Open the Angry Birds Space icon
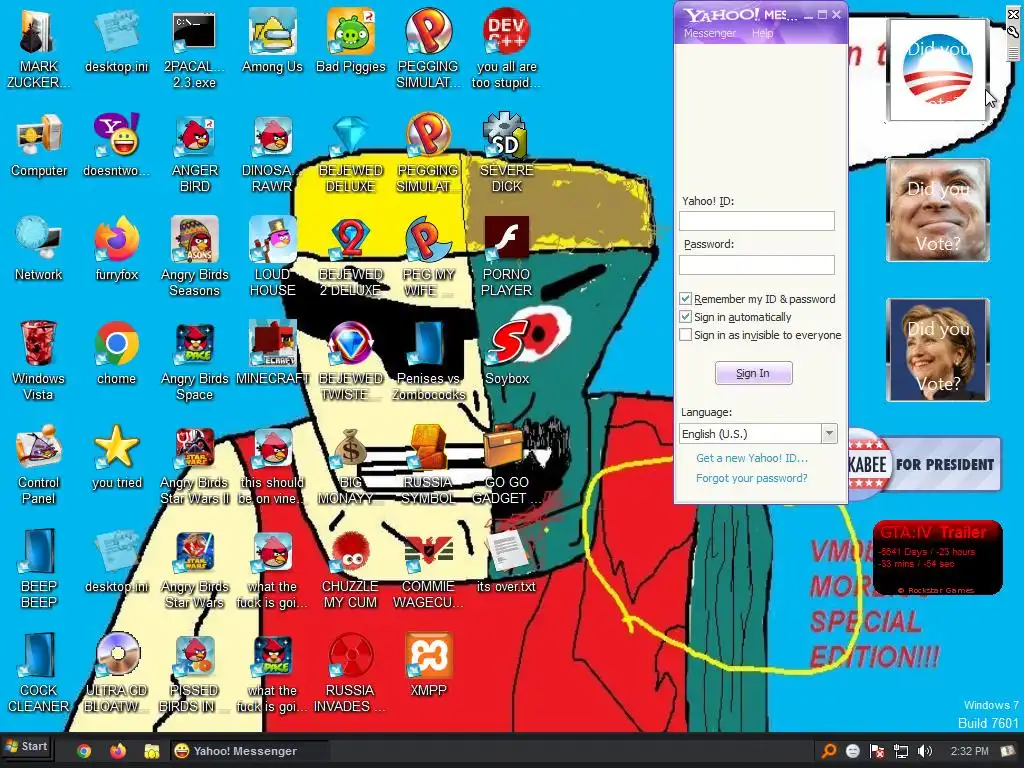 [x=195, y=360]
